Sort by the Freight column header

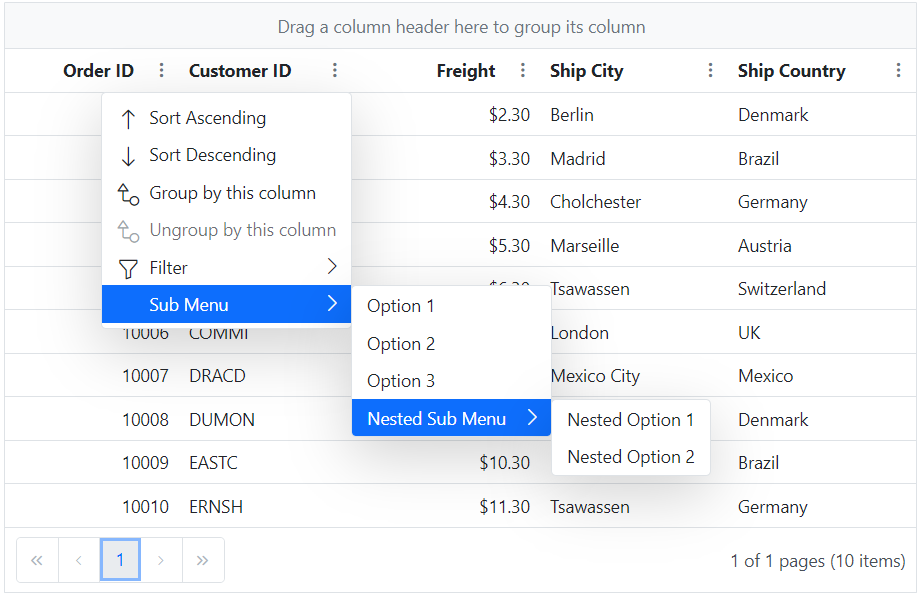point(466,70)
